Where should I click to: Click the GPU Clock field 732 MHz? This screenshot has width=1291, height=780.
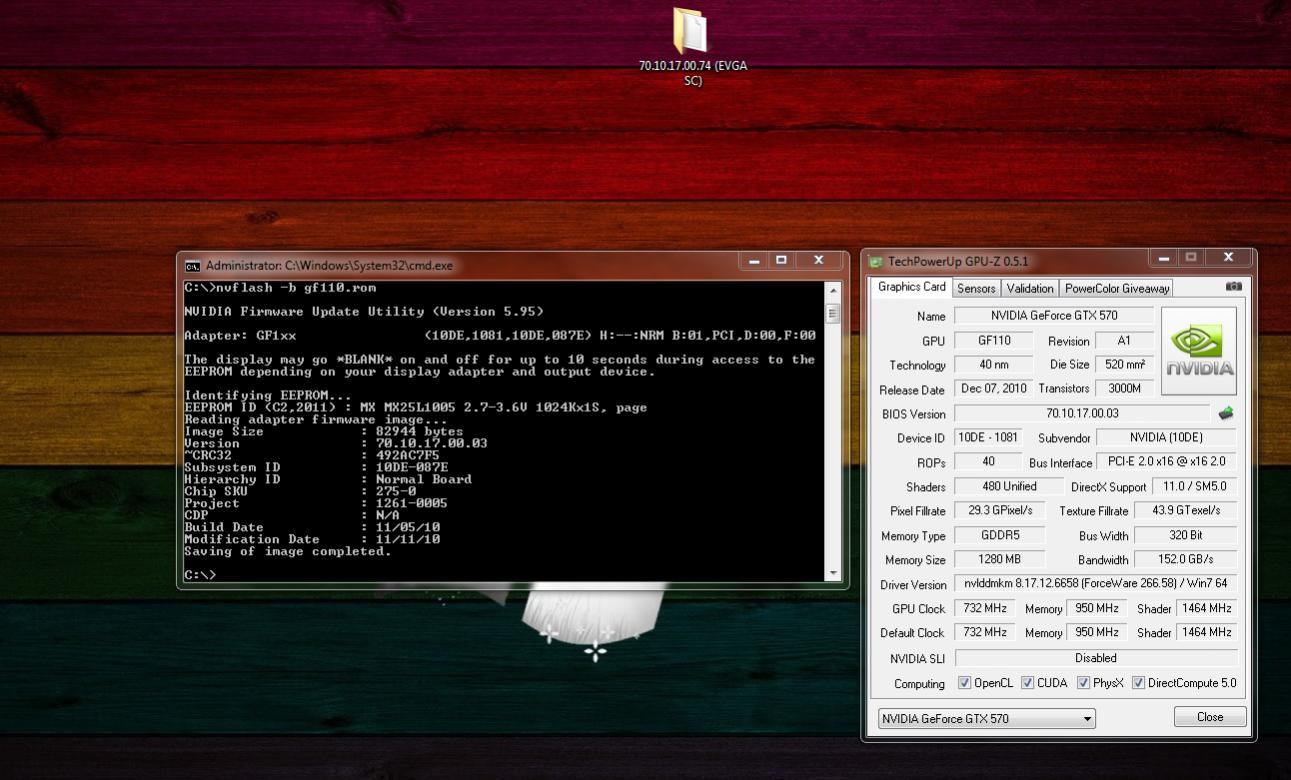point(985,608)
